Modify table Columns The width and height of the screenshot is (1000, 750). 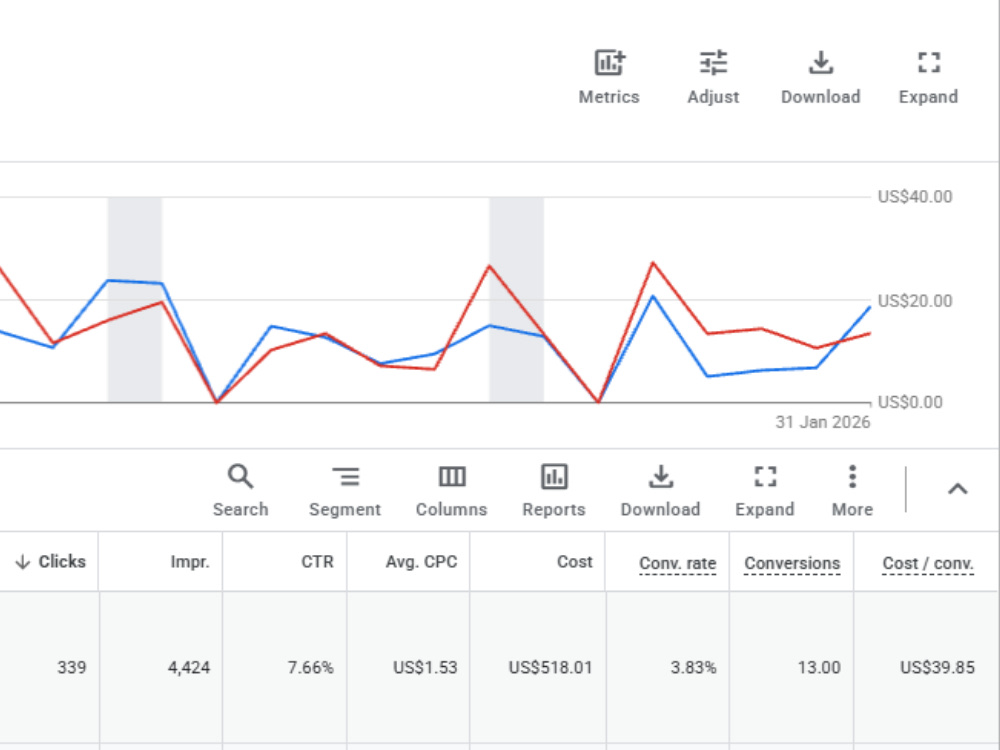pyautogui.click(x=452, y=490)
